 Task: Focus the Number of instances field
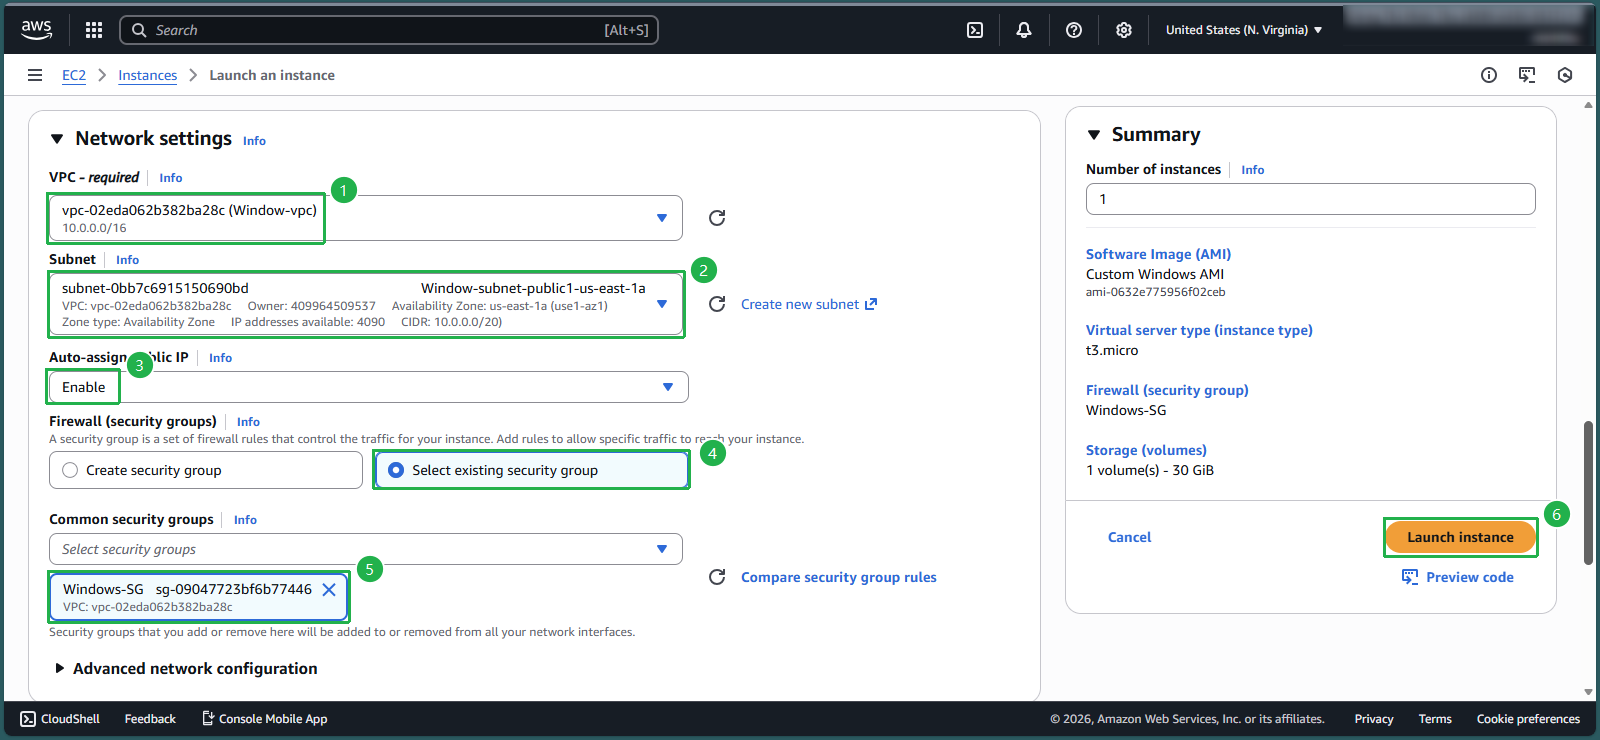(x=1310, y=199)
